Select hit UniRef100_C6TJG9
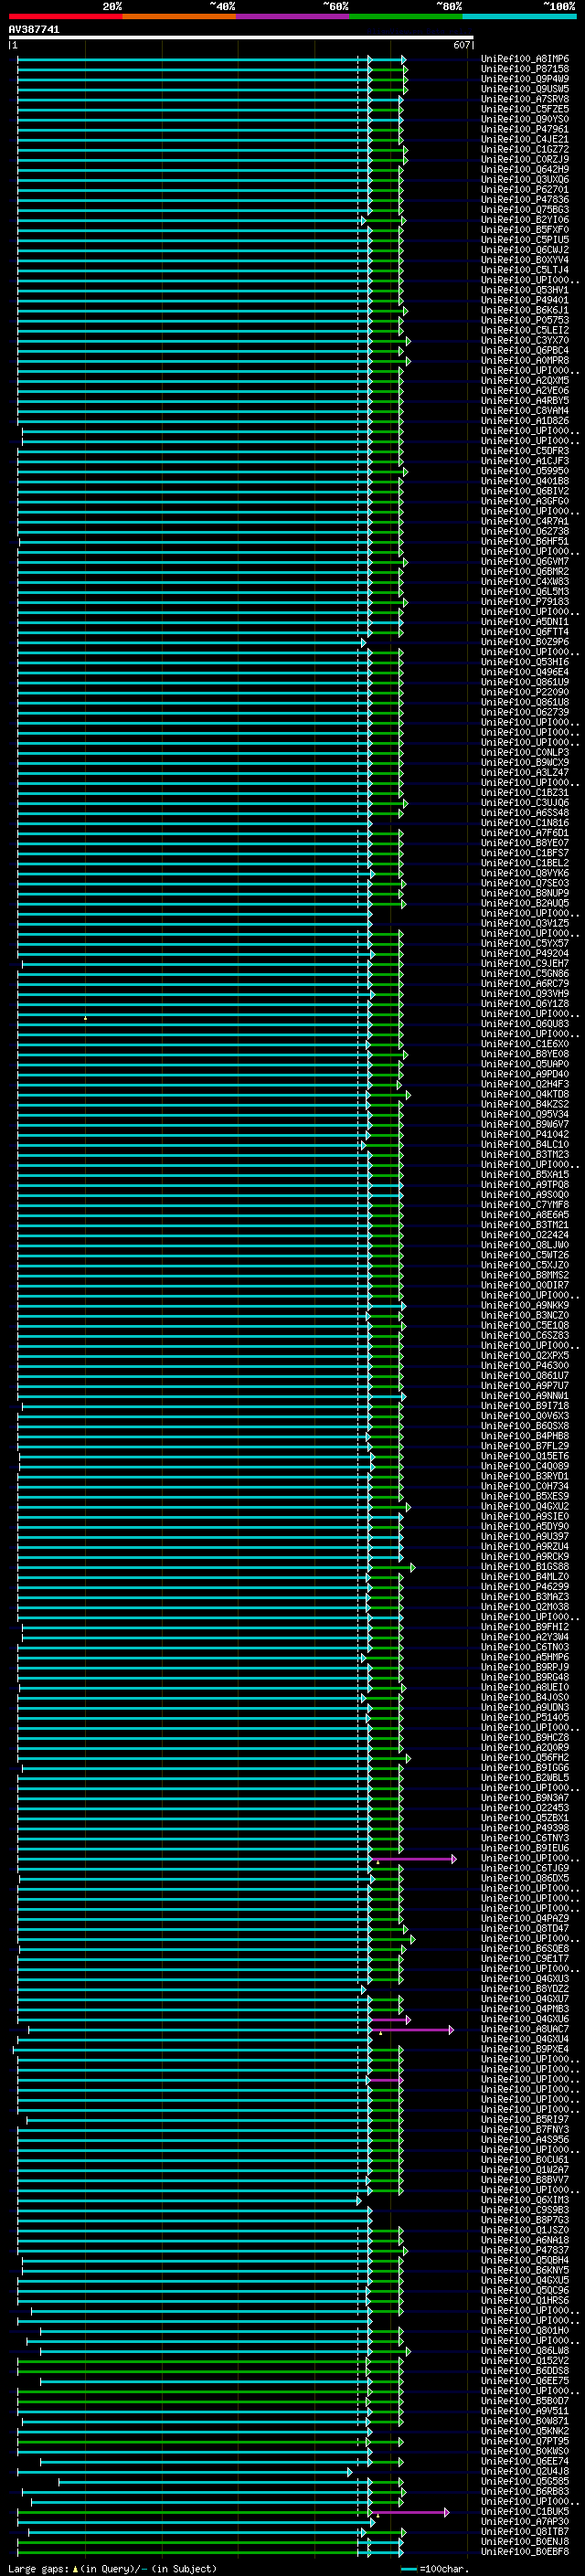This screenshot has height=2576, width=585. click(524, 1867)
